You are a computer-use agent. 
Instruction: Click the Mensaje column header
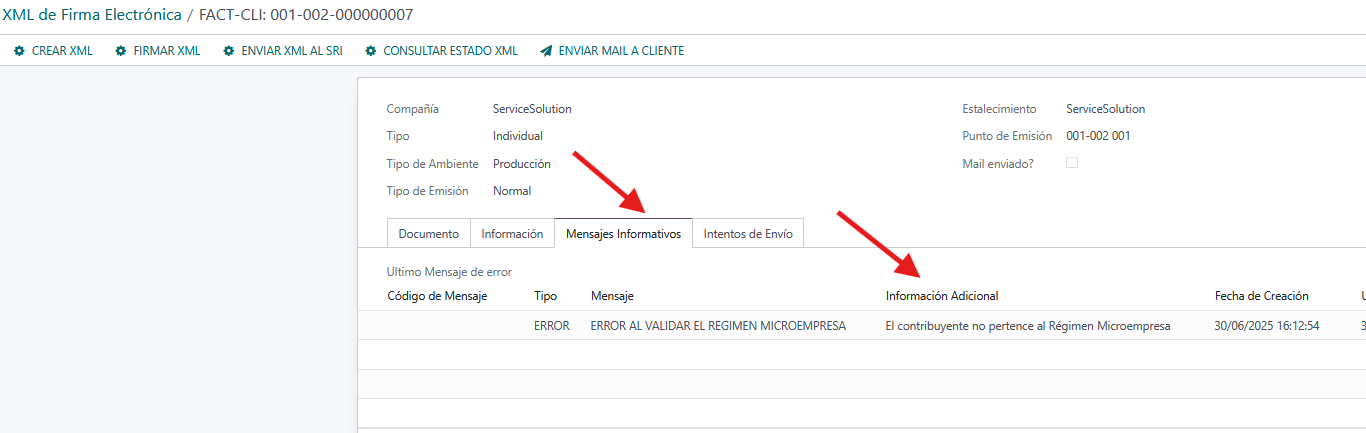coord(612,296)
